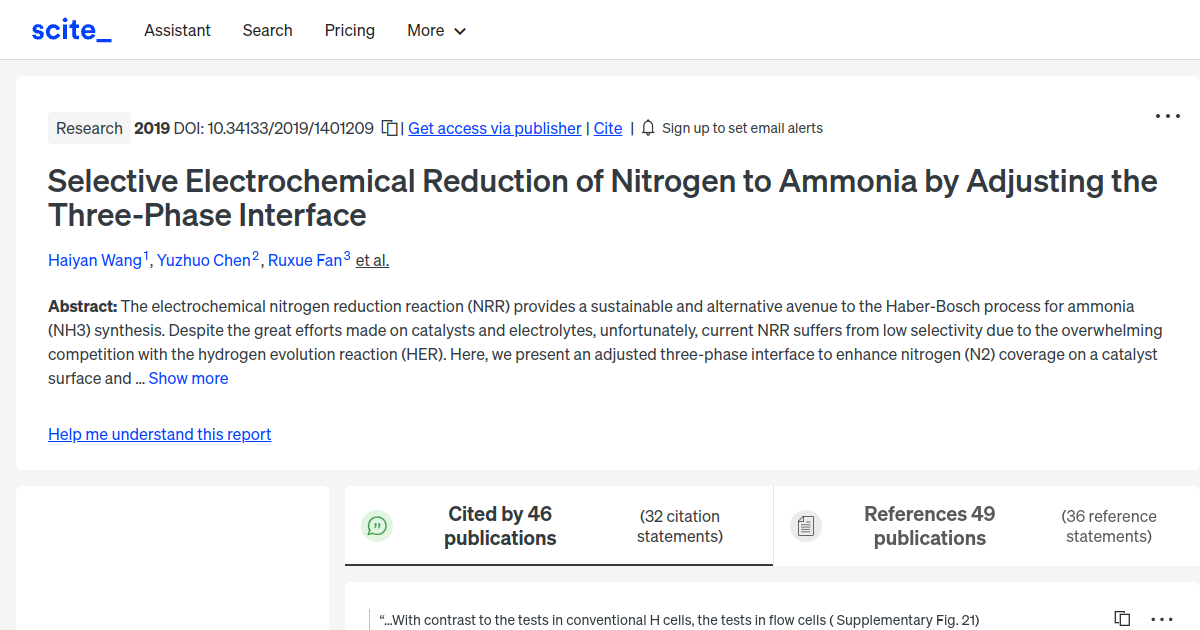Click the bell icon for email alerts

pos(648,128)
